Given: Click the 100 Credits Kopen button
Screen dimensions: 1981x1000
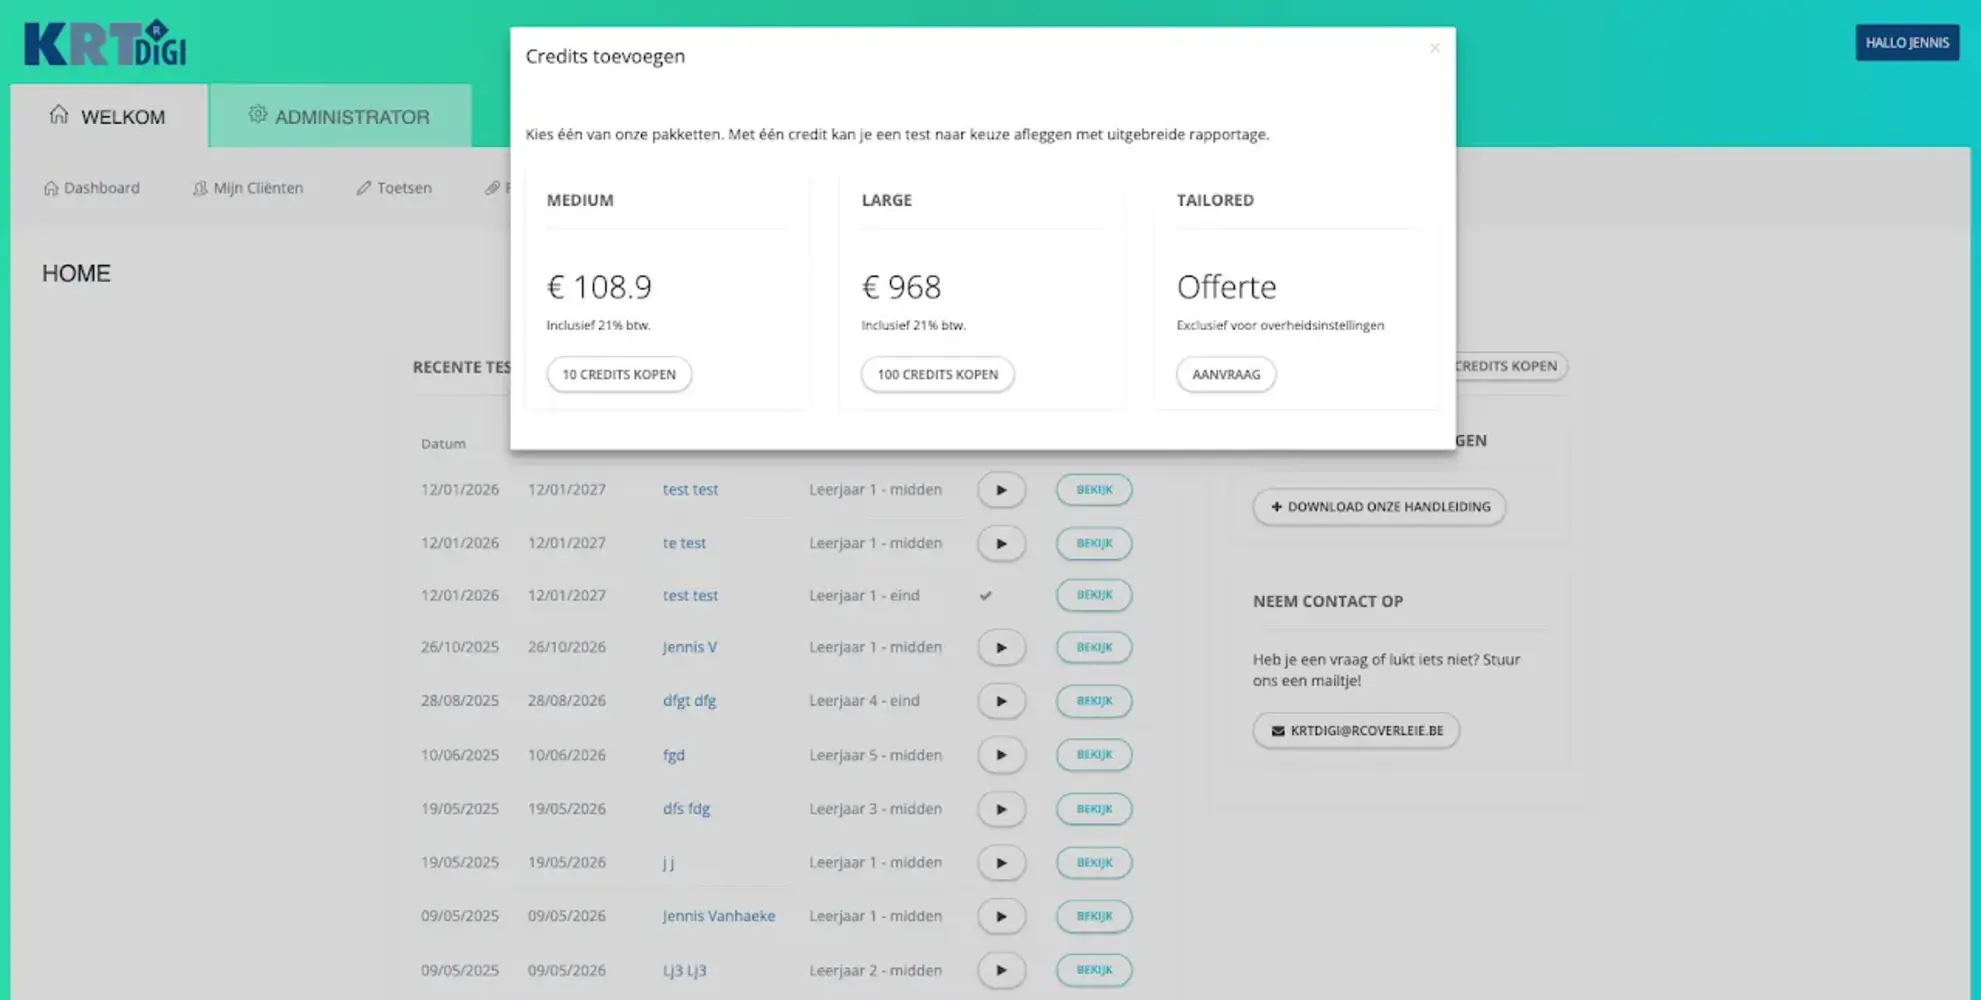Looking at the screenshot, I should 937,374.
